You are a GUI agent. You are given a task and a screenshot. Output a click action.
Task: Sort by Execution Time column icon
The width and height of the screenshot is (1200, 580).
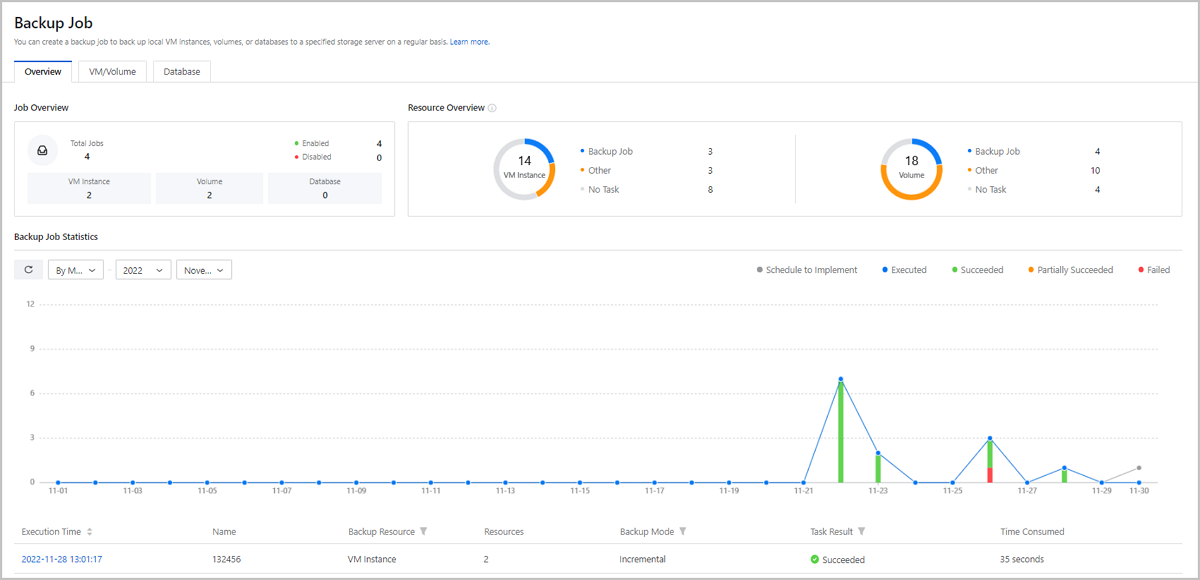90,532
